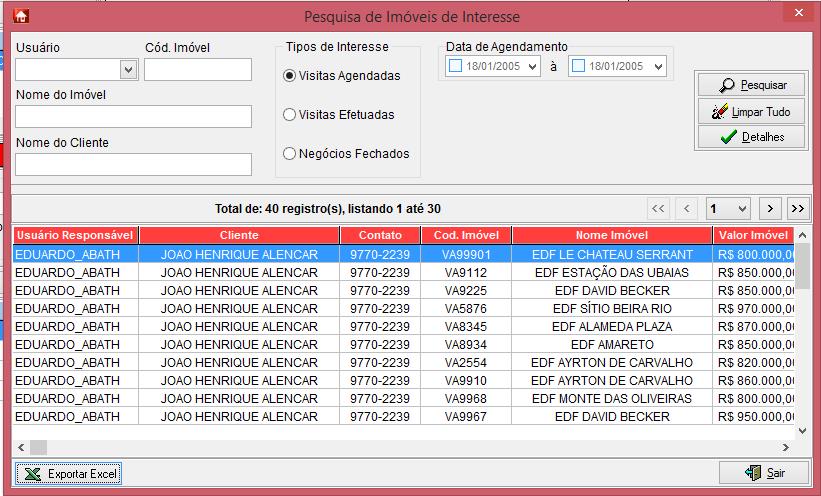The width and height of the screenshot is (821, 496).
Task: Click Limpar Tudo to clear filters
Action: click(x=750, y=112)
